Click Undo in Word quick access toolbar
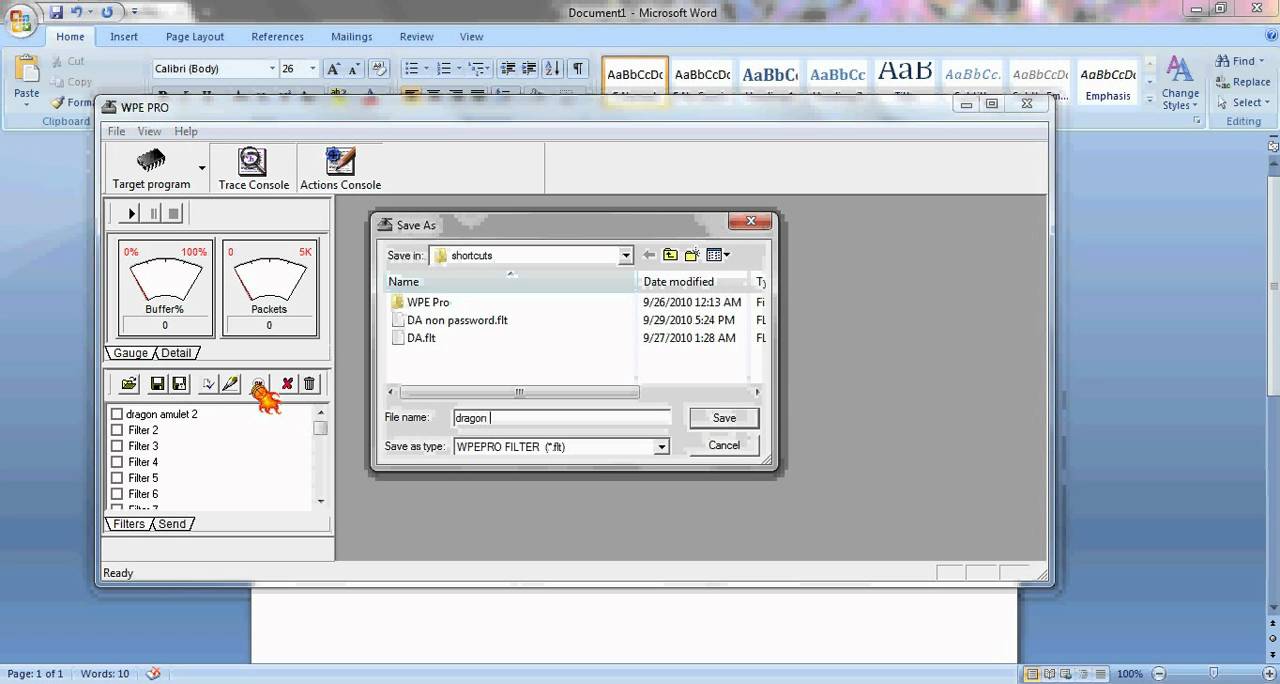Image resolution: width=1280 pixels, height=684 pixels. [77, 12]
